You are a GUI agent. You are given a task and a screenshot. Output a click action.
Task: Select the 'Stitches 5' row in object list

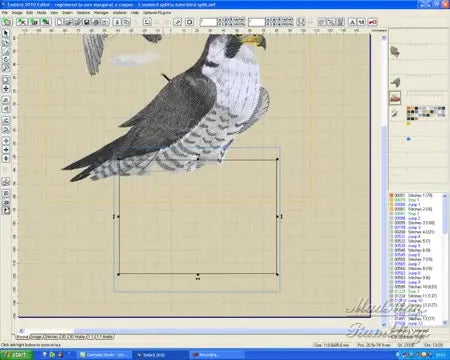pos(416,241)
